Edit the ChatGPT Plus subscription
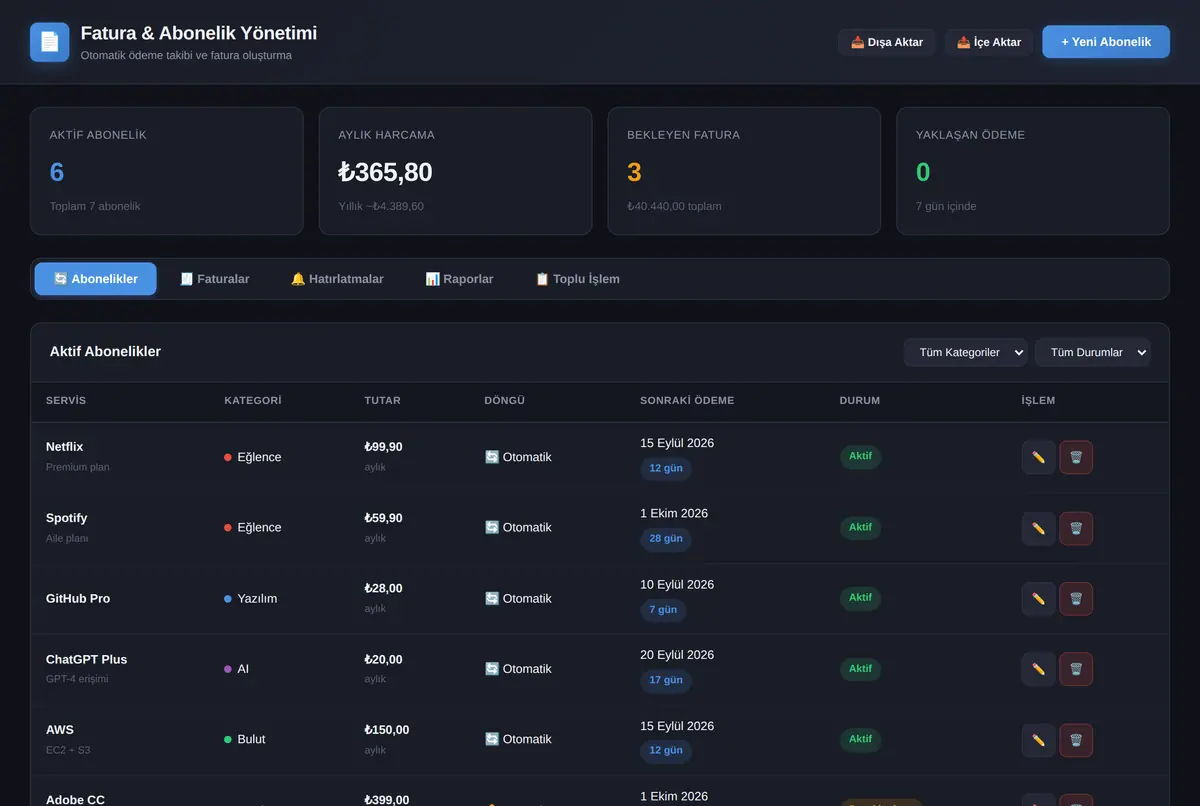The image size is (1200, 806). [1038, 669]
